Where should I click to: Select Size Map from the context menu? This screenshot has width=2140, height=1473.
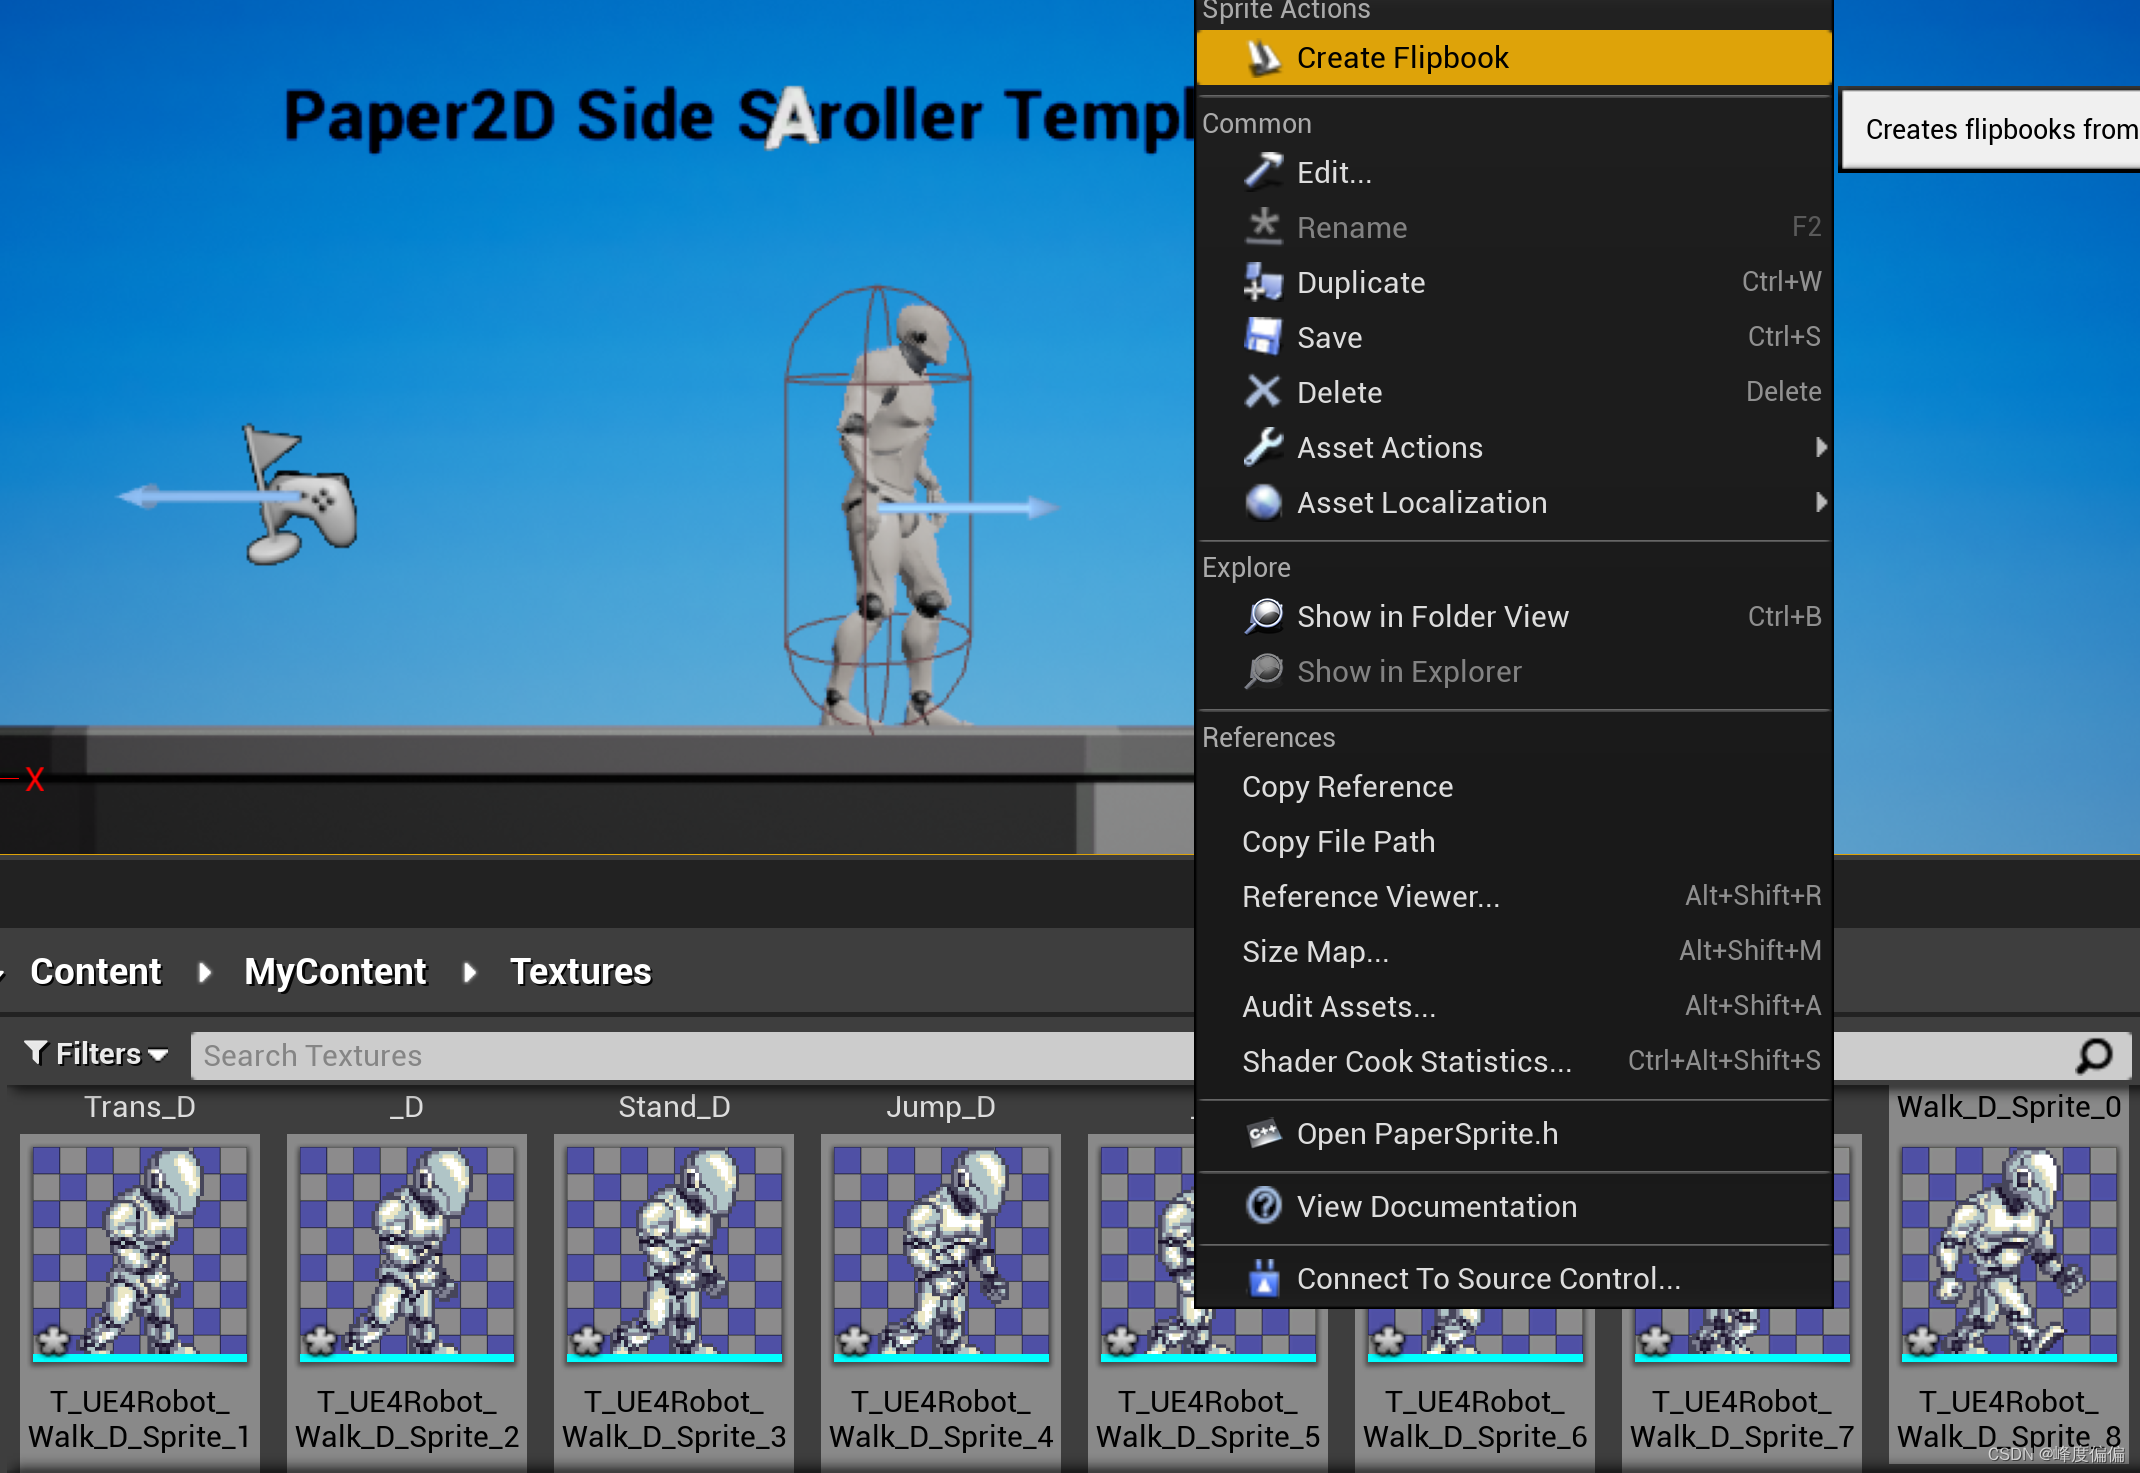coord(1315,951)
